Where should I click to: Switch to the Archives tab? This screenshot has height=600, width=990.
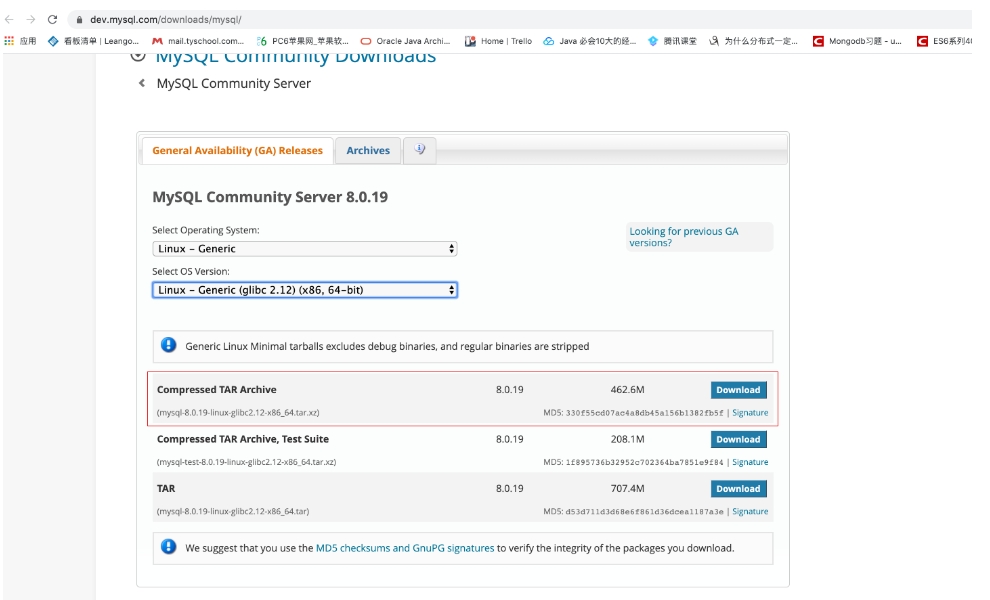click(x=368, y=151)
